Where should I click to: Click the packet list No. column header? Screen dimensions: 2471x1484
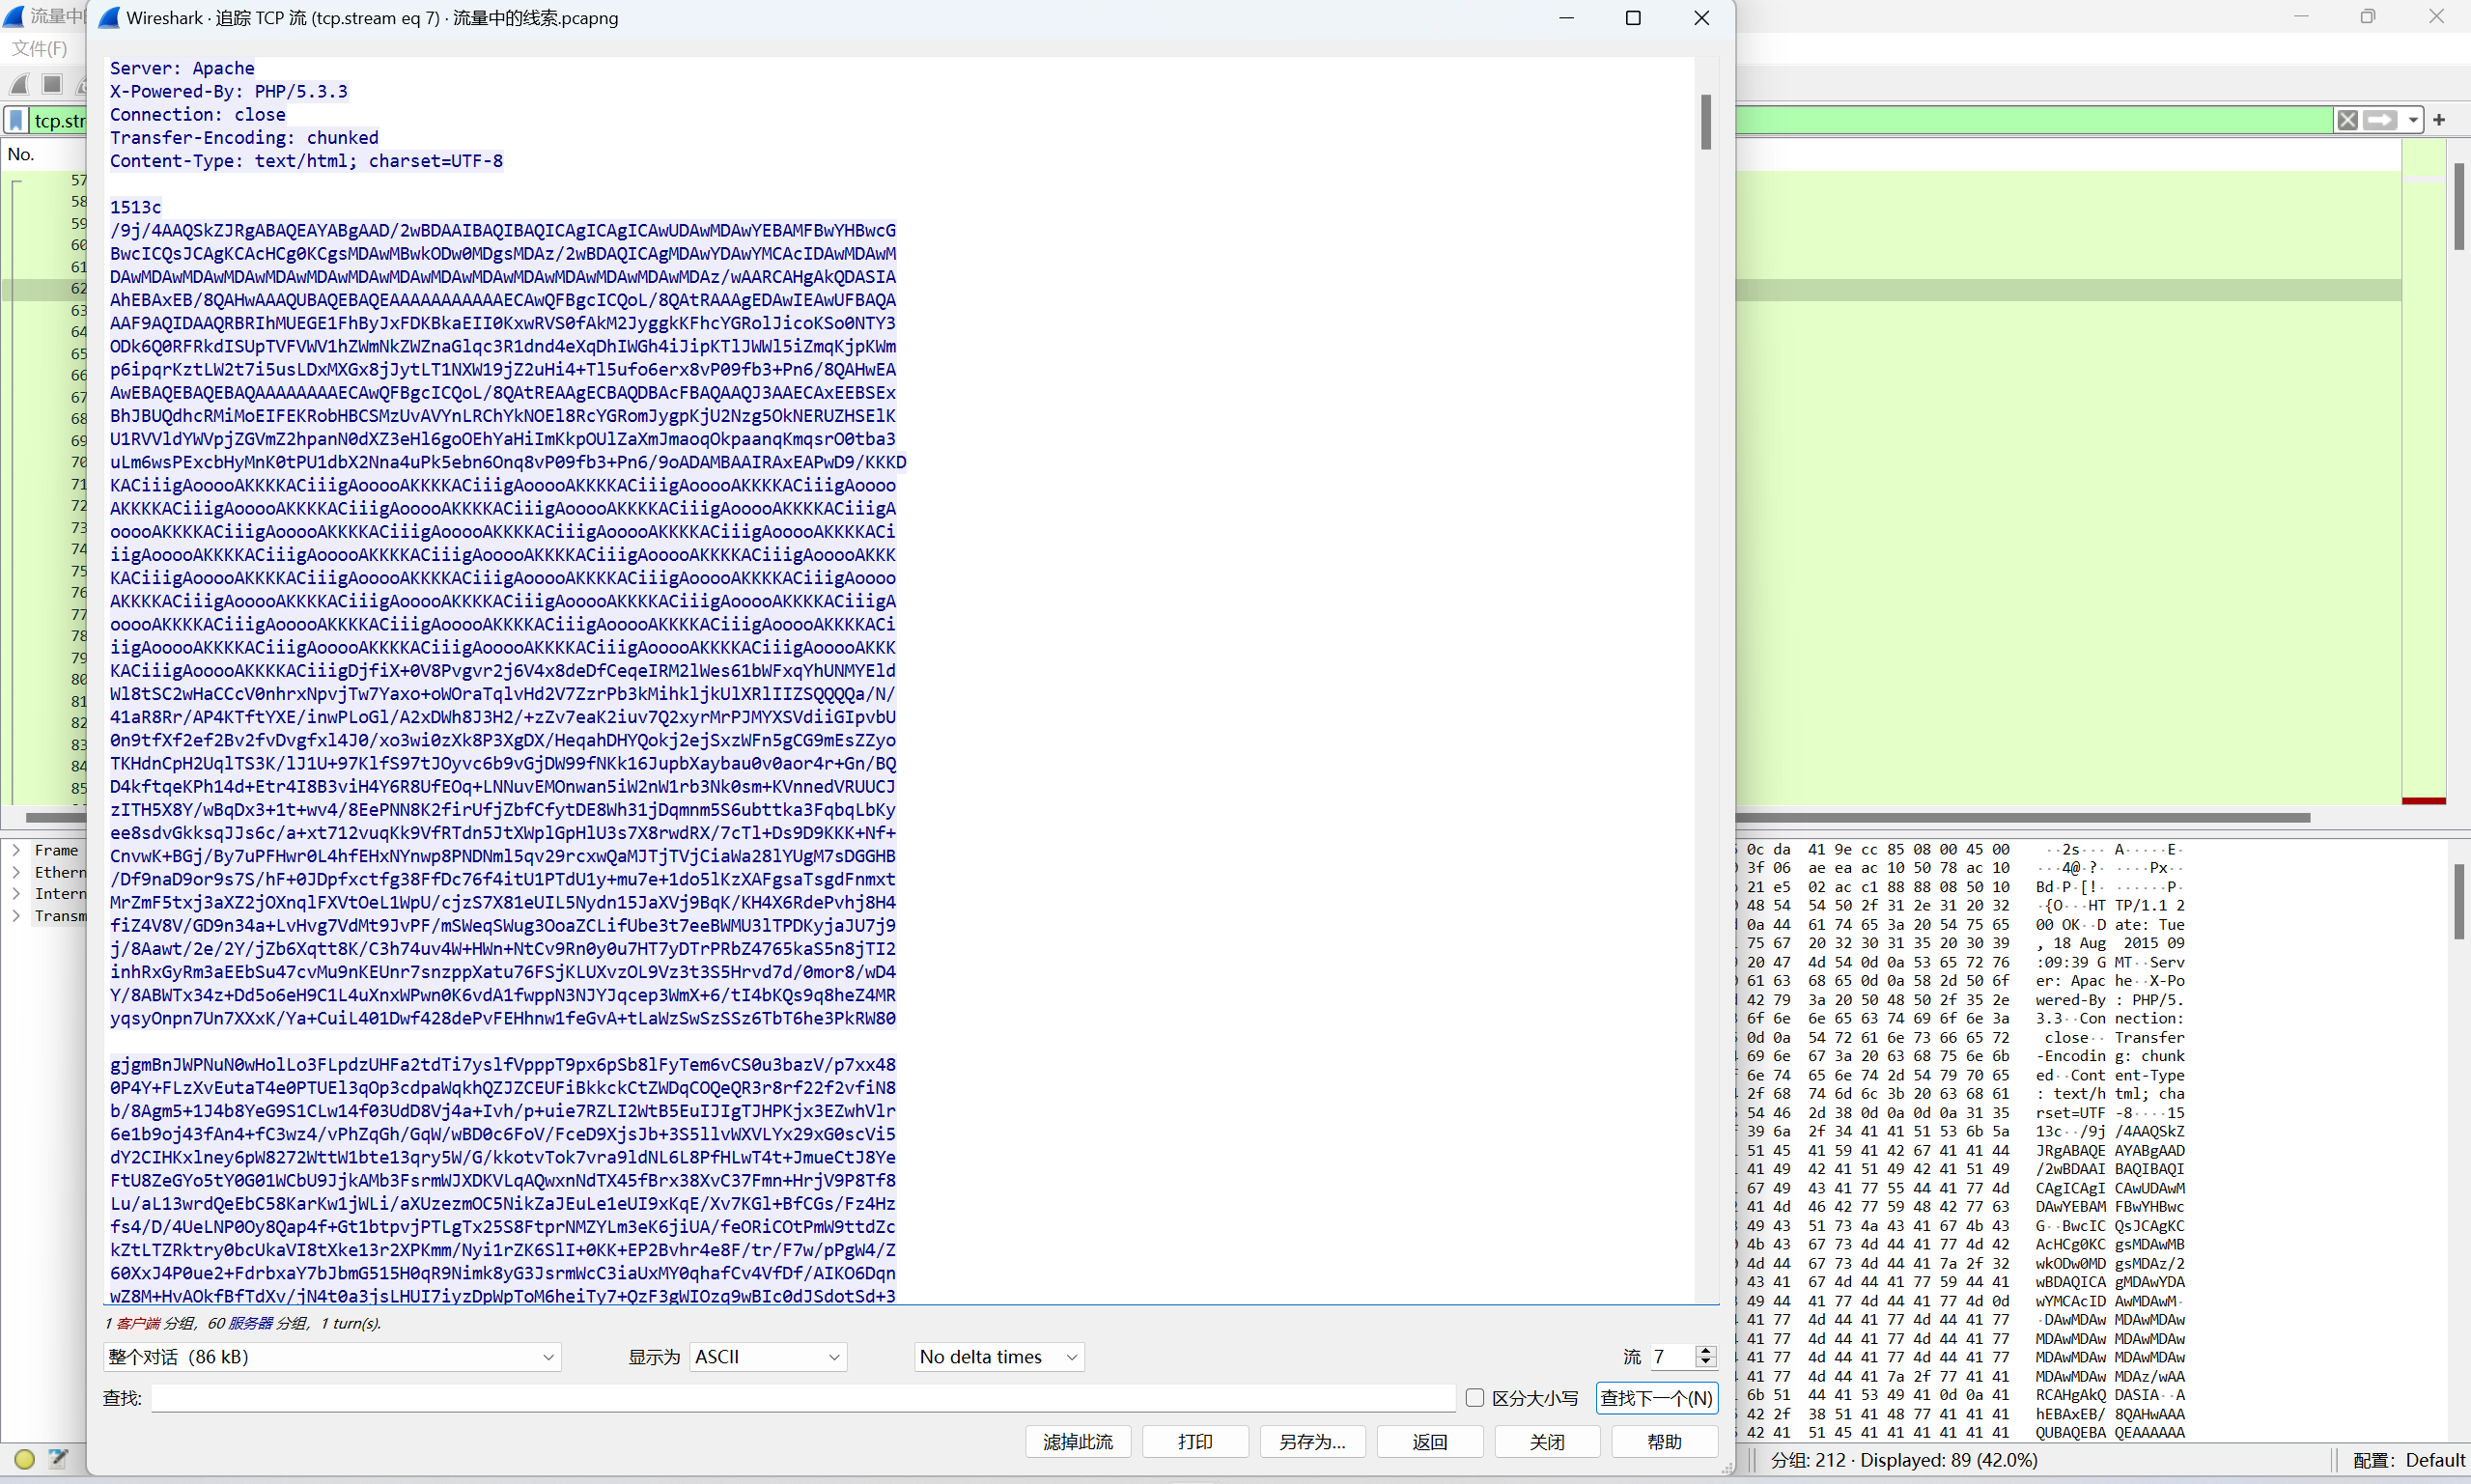pyautogui.click(x=21, y=154)
